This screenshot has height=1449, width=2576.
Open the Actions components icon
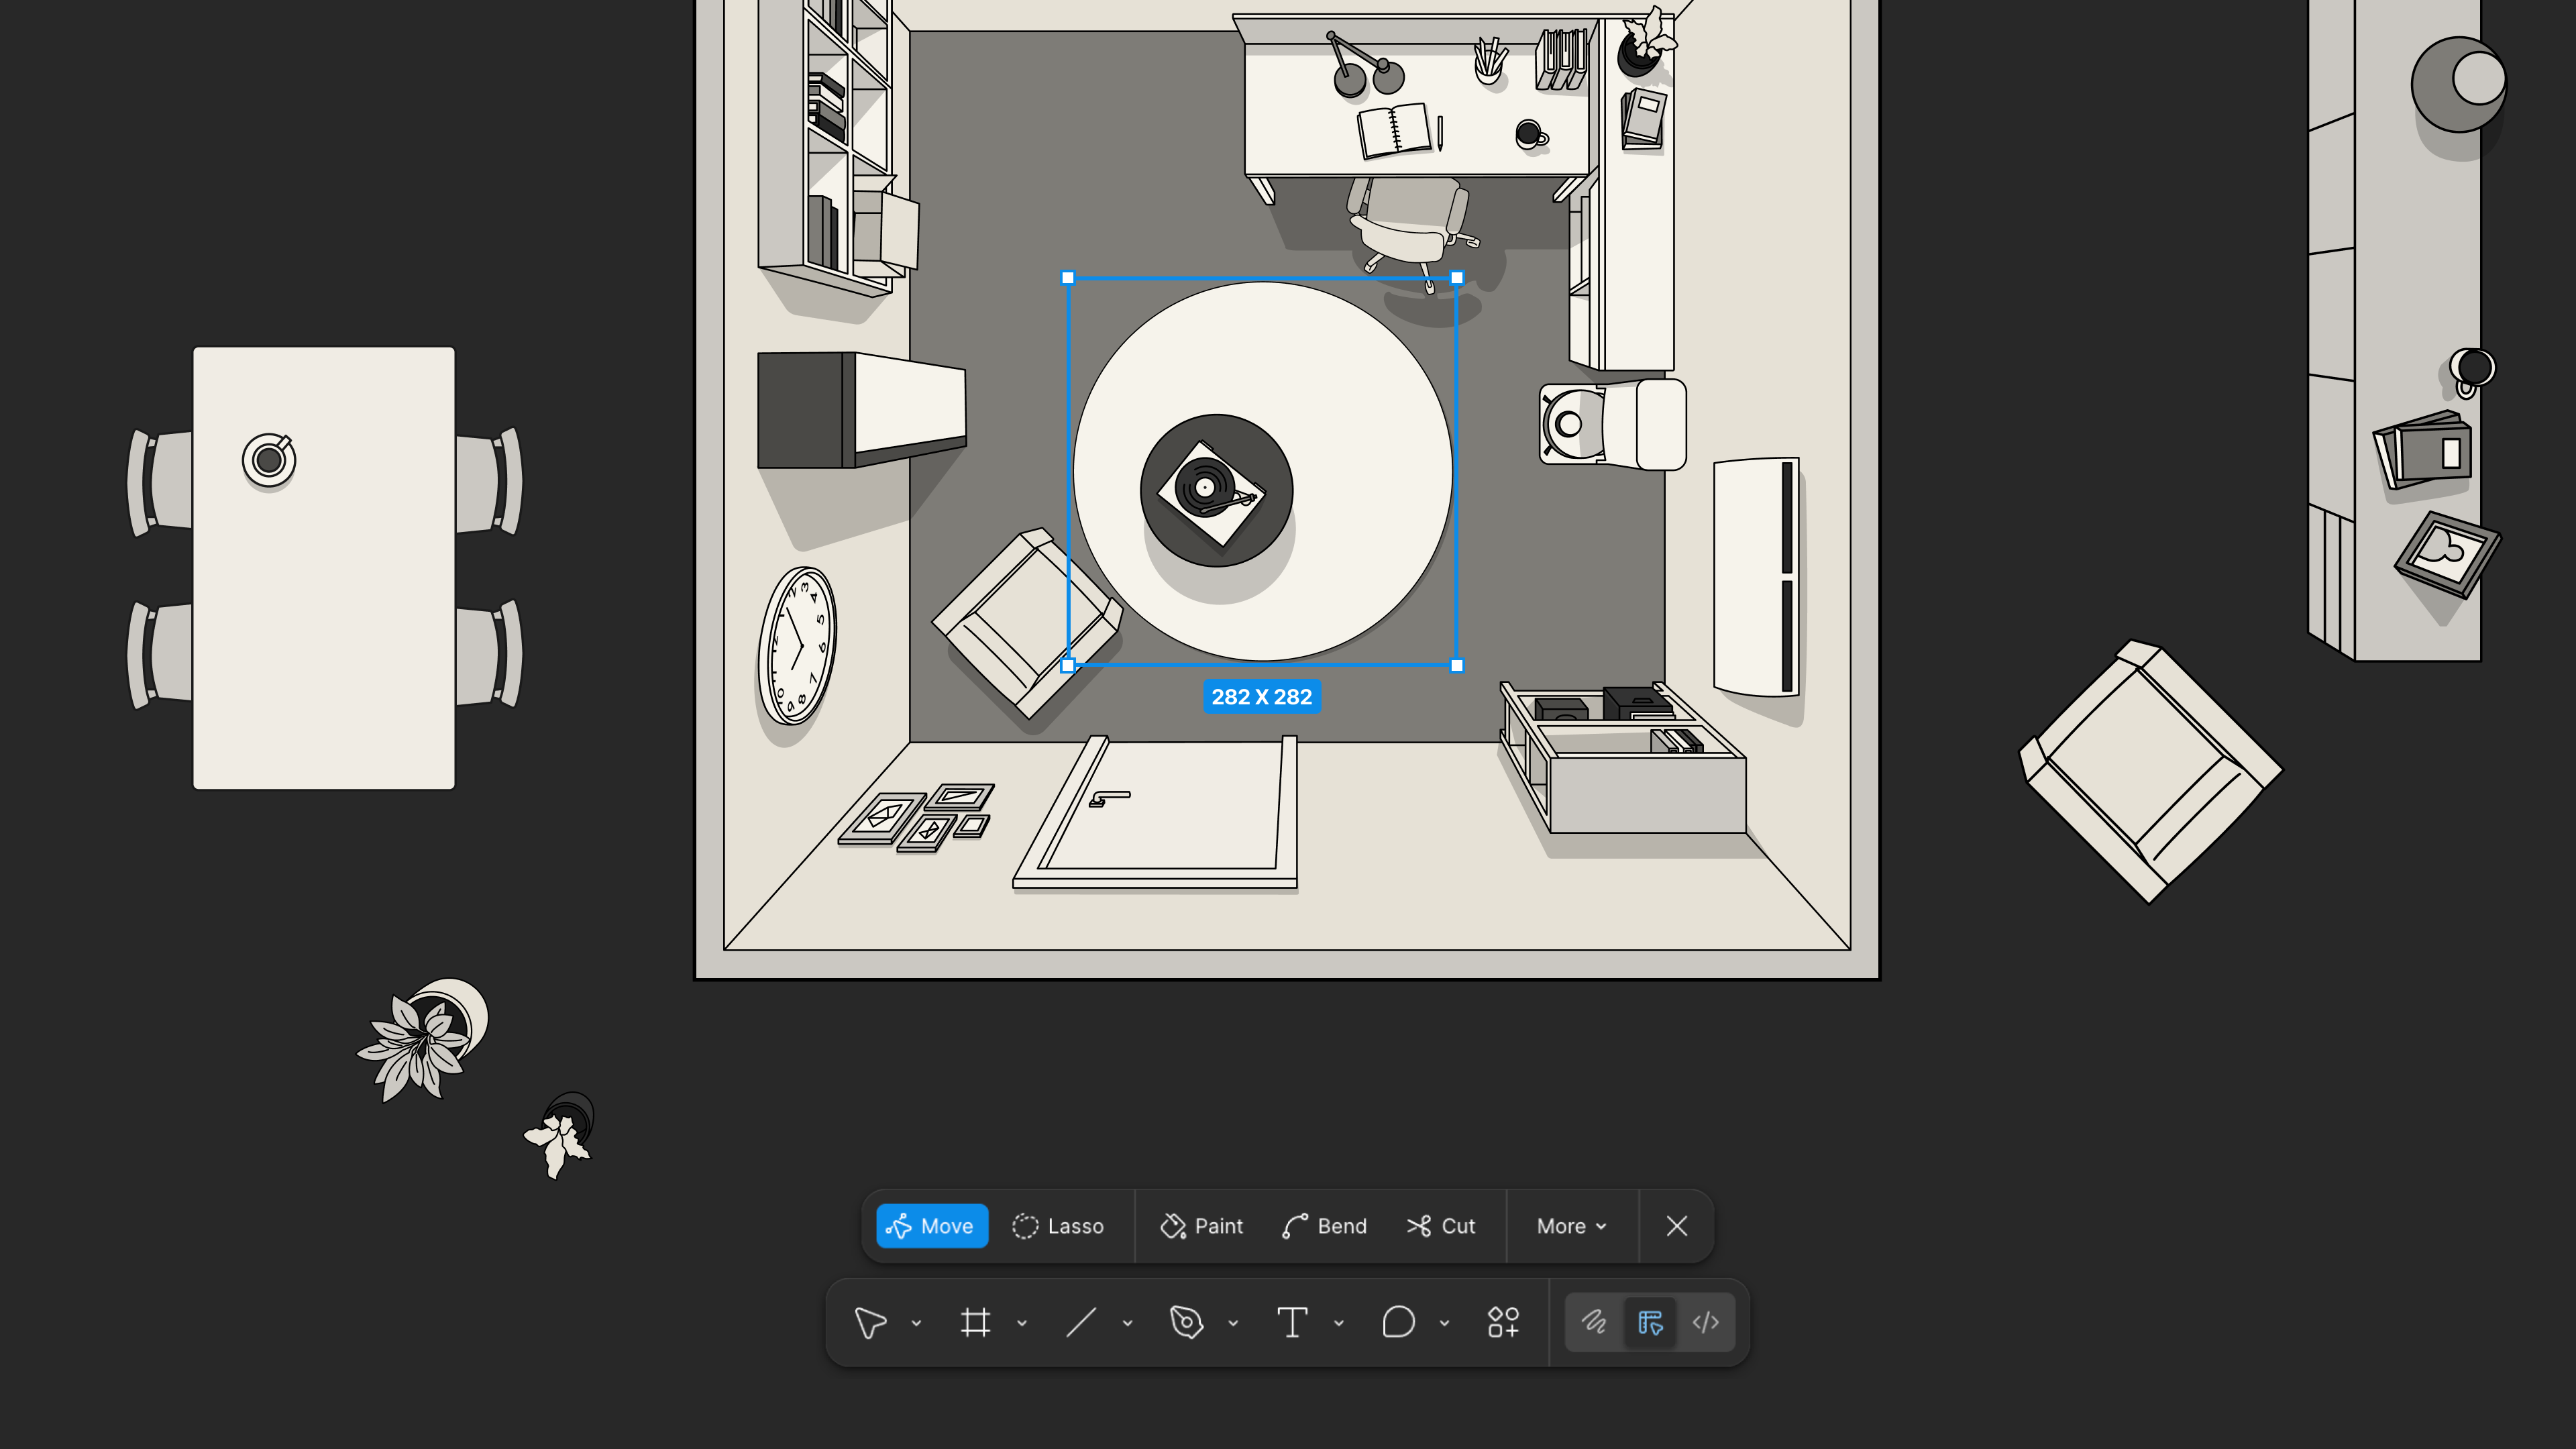point(1503,1323)
